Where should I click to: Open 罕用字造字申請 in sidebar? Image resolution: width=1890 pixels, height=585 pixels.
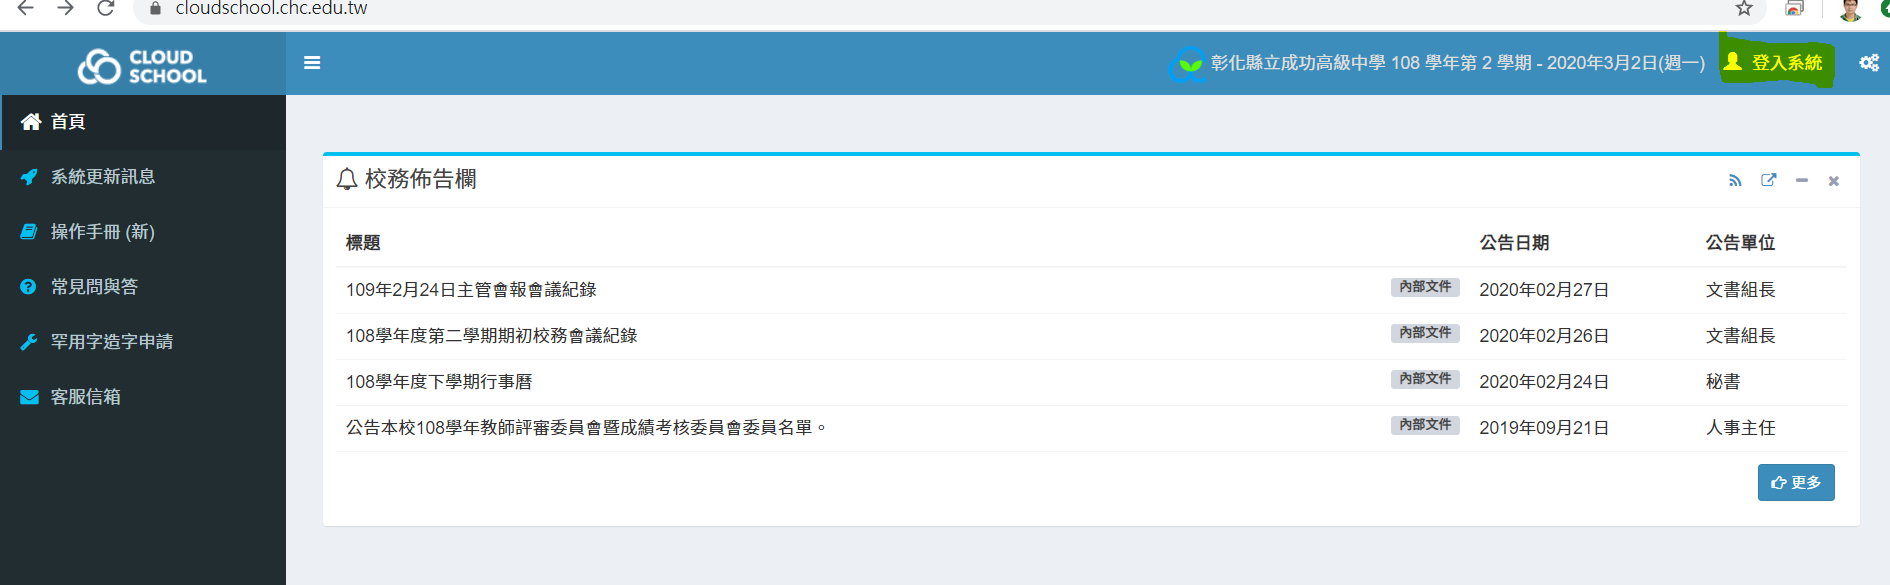tap(143, 342)
